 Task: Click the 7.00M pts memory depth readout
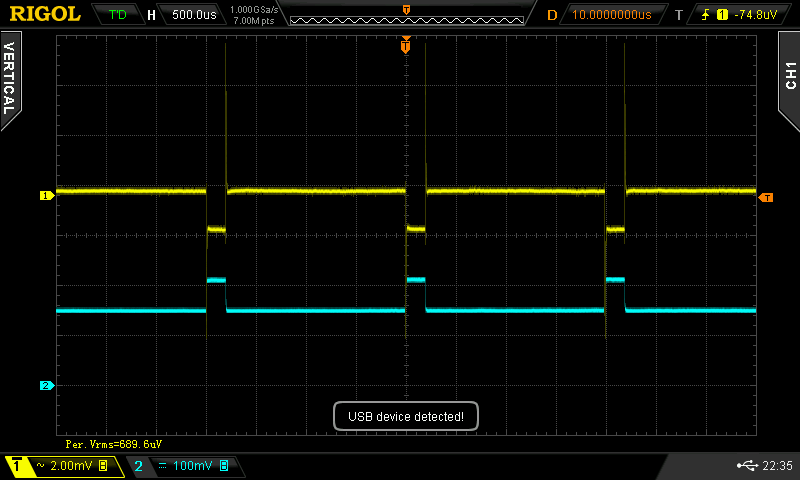[x=254, y=21]
